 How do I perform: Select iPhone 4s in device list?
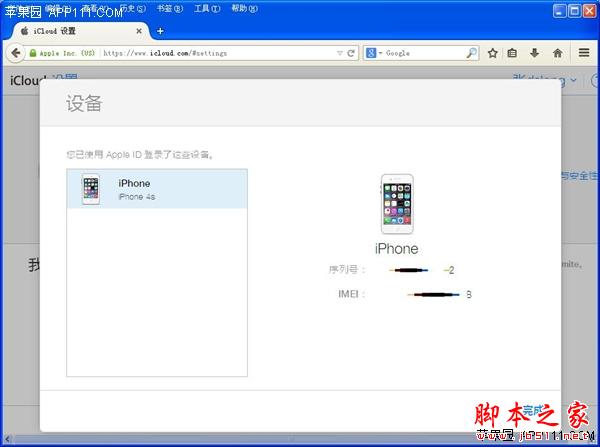(x=157, y=189)
